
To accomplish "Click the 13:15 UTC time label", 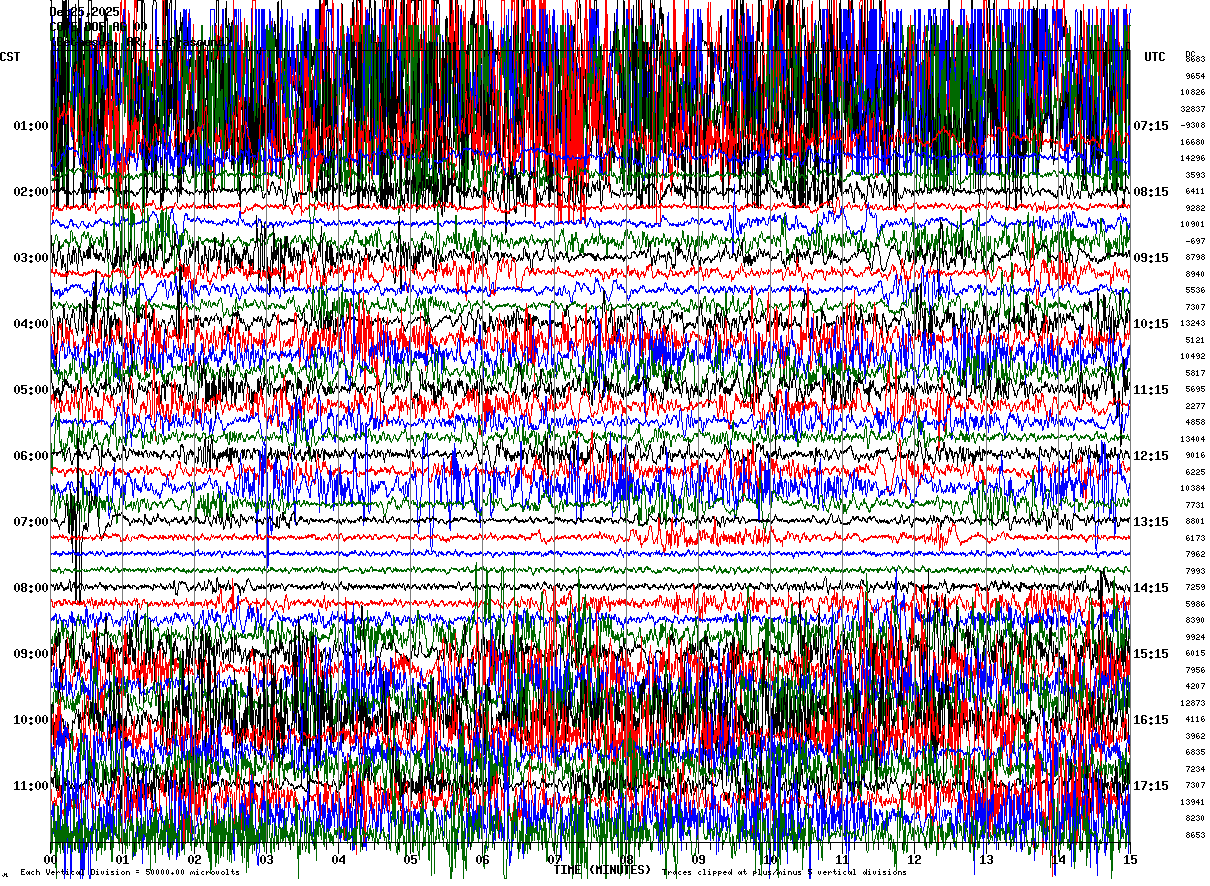I will pos(1151,522).
